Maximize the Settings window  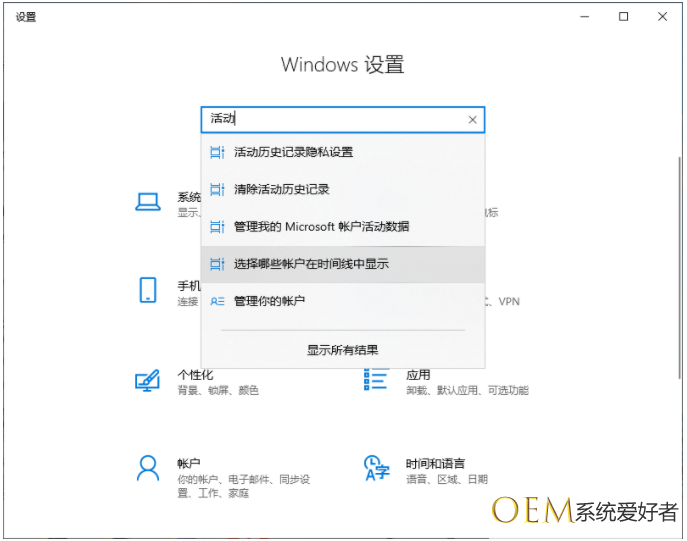(624, 17)
